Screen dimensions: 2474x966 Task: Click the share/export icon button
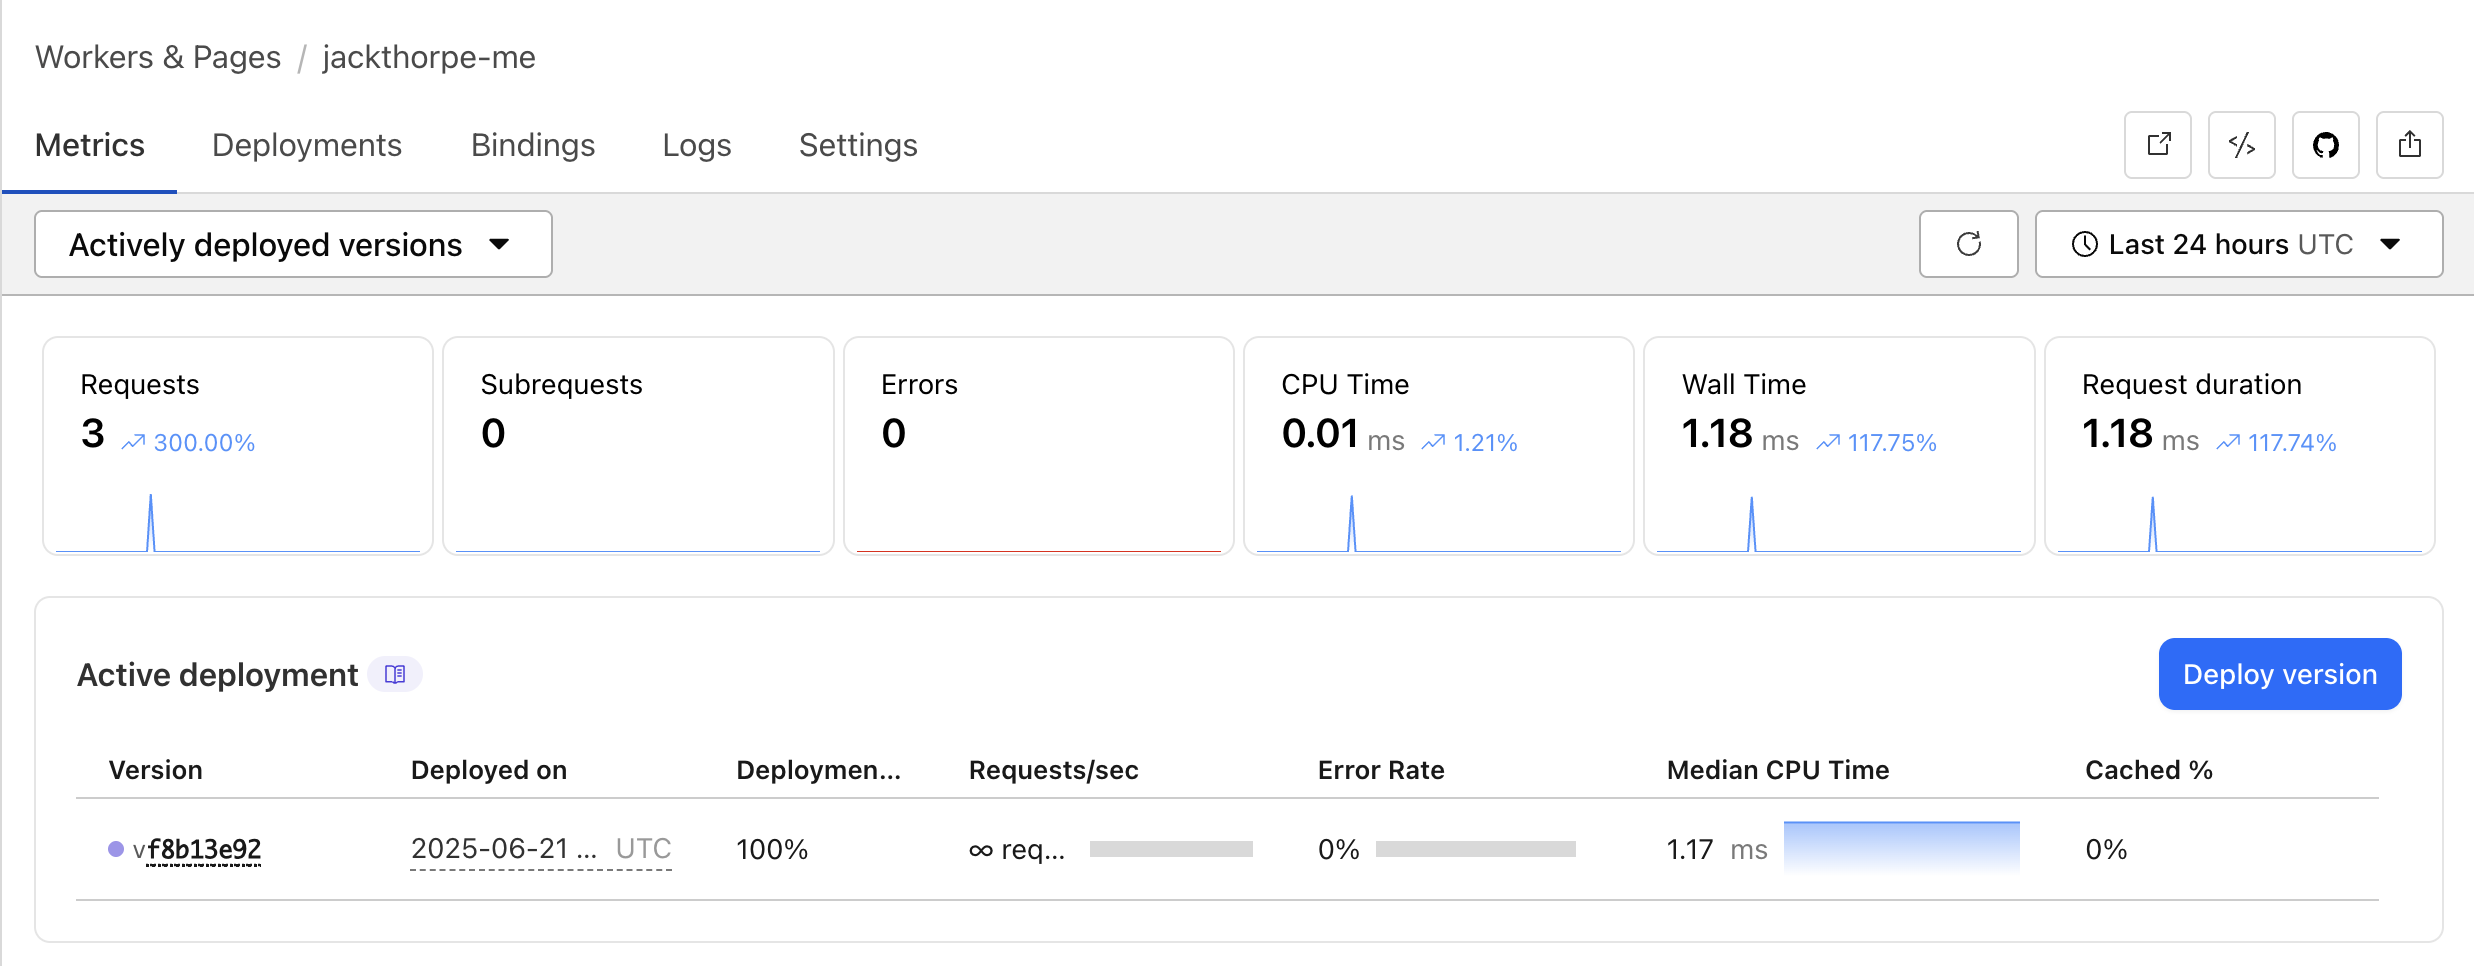point(2409,145)
